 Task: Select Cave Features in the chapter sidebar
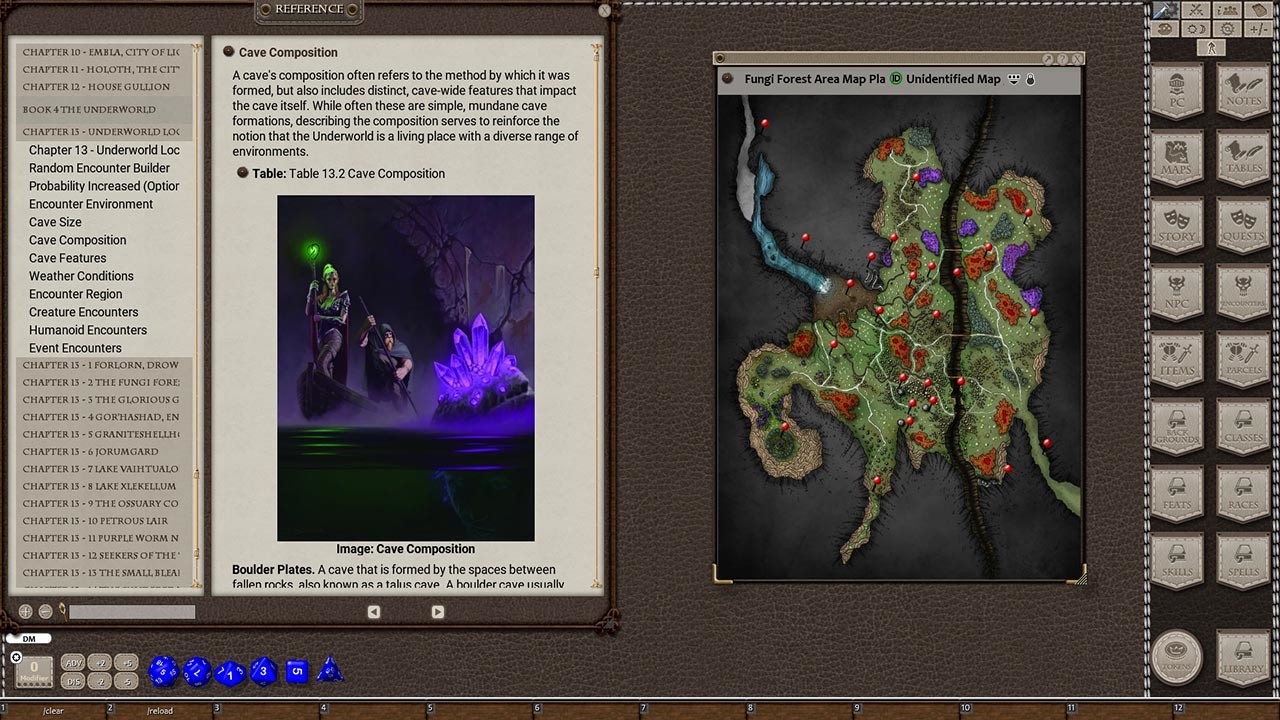pos(67,258)
